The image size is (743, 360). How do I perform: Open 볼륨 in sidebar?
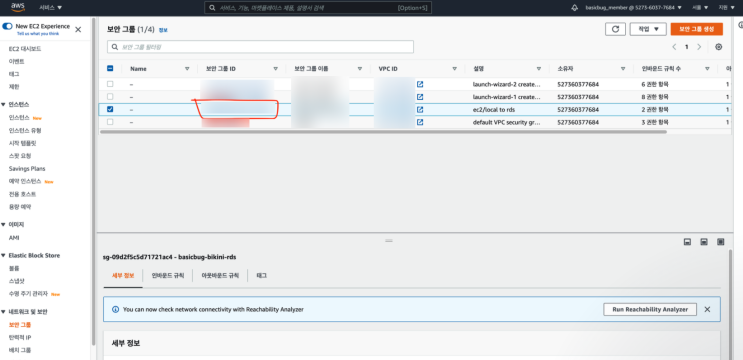(x=14, y=268)
